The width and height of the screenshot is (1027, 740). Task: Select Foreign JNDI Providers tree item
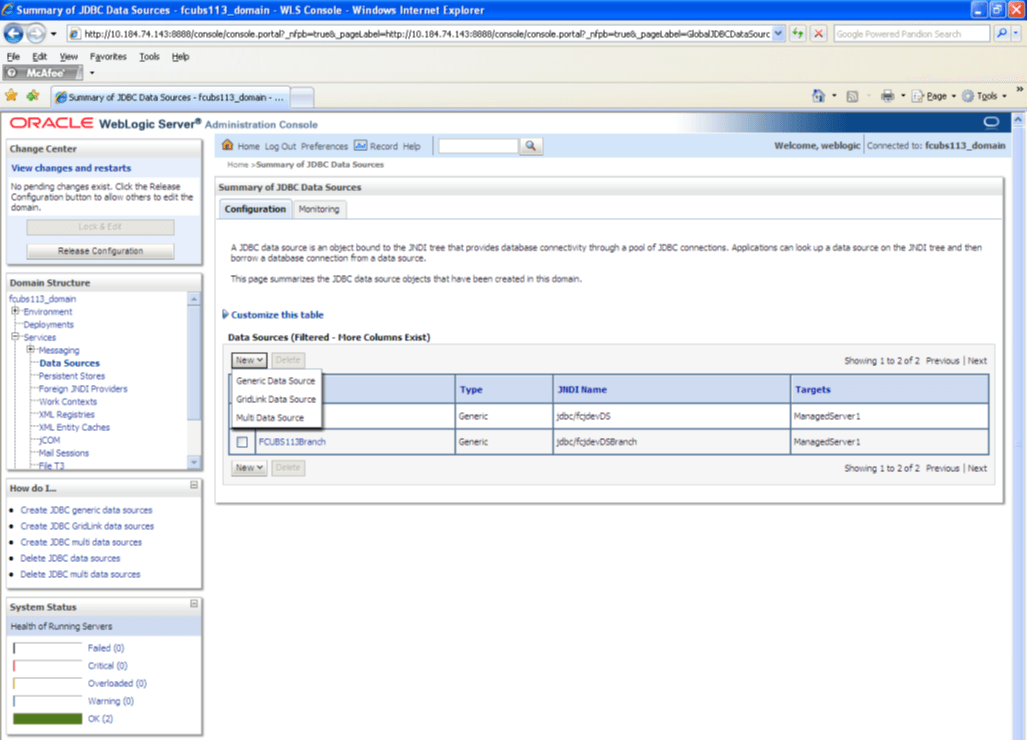click(83, 388)
